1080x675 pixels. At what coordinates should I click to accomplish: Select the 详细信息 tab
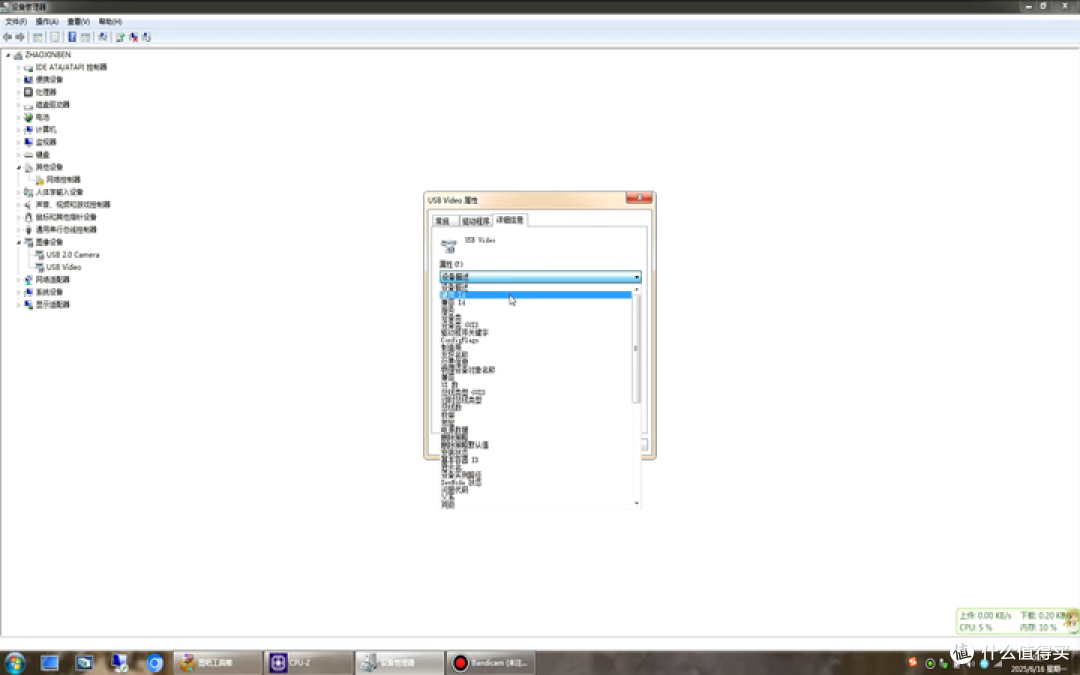[510, 220]
